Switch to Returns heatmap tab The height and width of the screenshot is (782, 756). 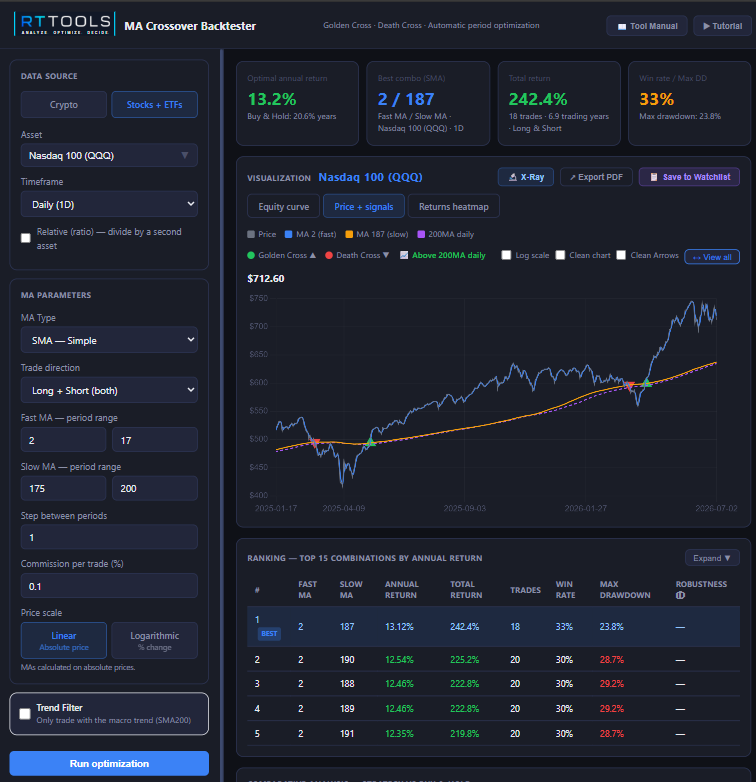[454, 206]
